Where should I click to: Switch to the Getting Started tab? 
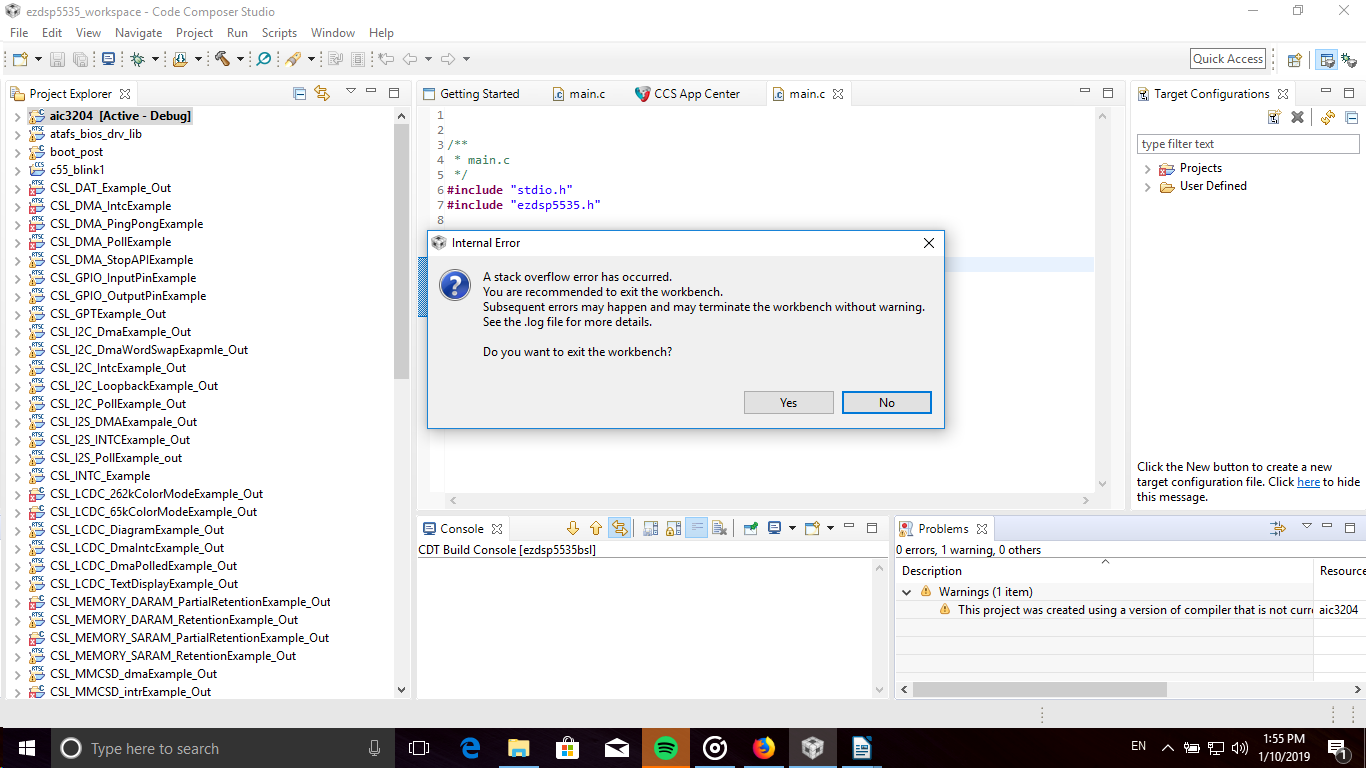[x=471, y=94]
